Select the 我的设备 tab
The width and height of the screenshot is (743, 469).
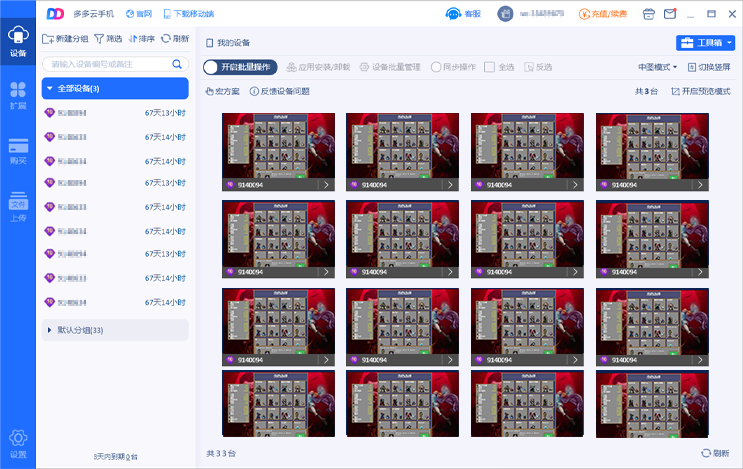pyautogui.click(x=228, y=43)
